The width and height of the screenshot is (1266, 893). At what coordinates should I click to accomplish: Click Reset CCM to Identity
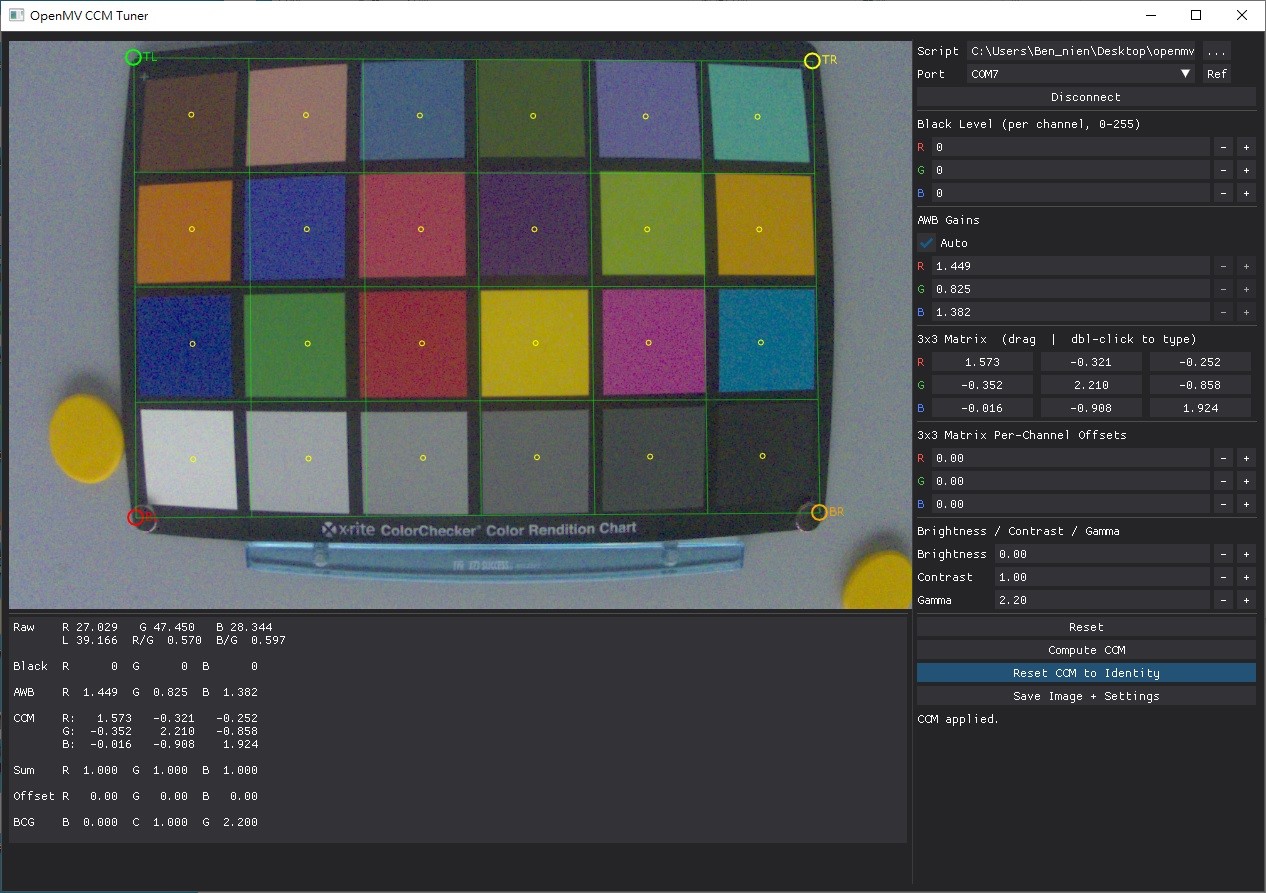pyautogui.click(x=1086, y=673)
